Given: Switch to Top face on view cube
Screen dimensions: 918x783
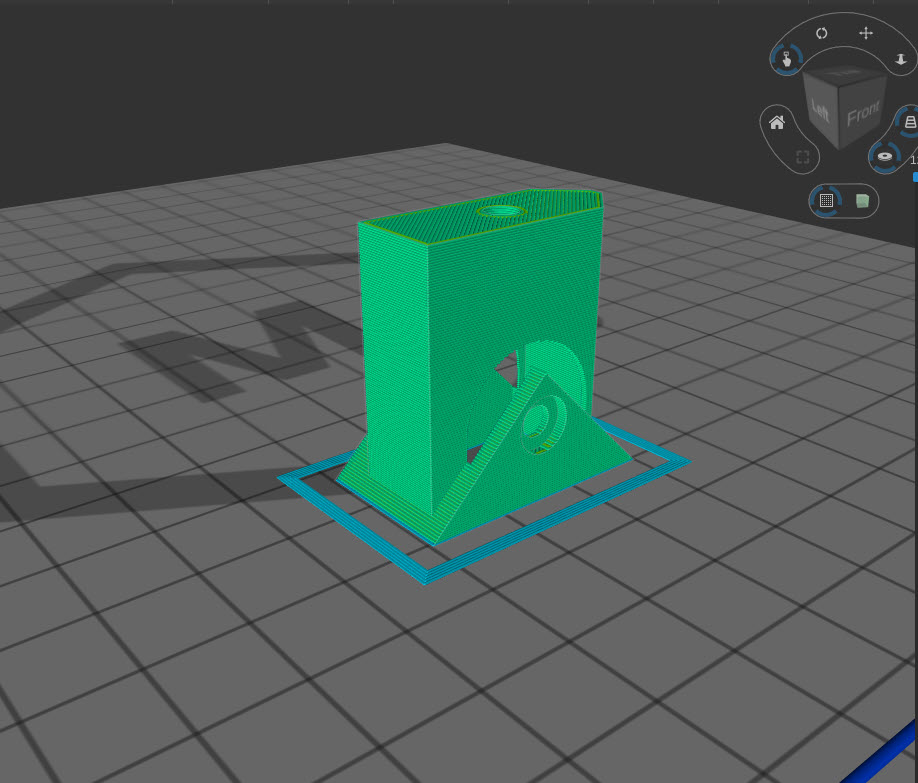Looking at the screenshot, I should click(845, 73).
